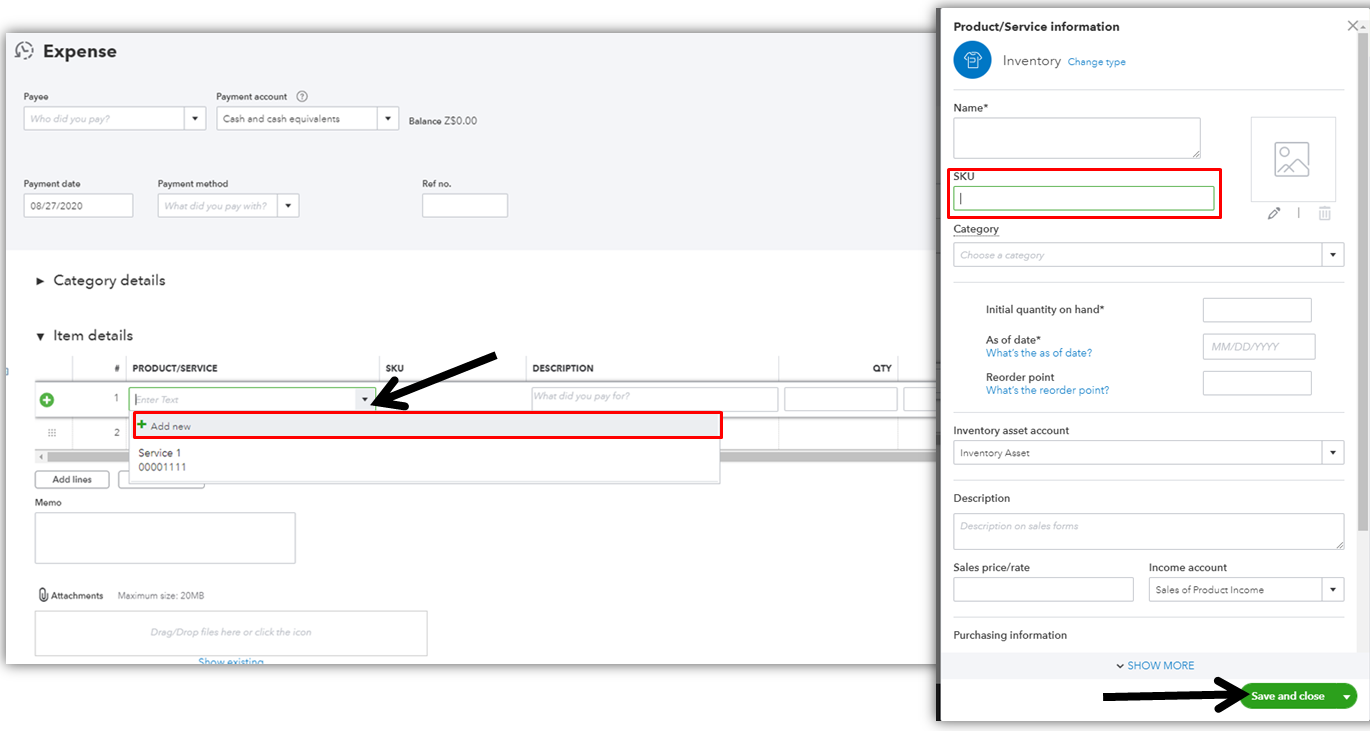Click the Ref no. field
1370x731 pixels.
pos(465,206)
